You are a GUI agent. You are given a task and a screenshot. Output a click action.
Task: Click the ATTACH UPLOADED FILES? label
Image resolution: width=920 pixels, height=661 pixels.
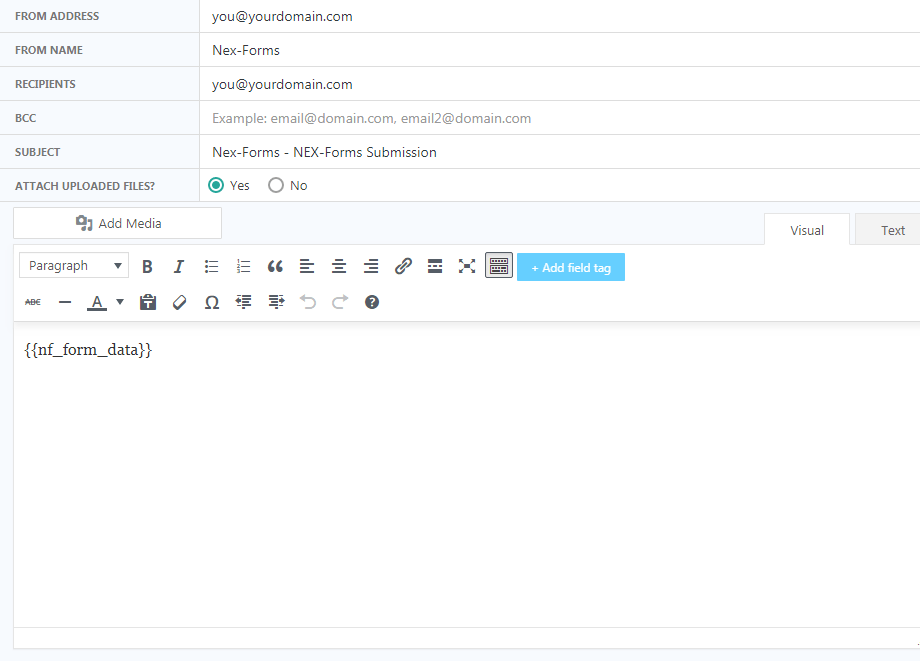[x=85, y=186]
